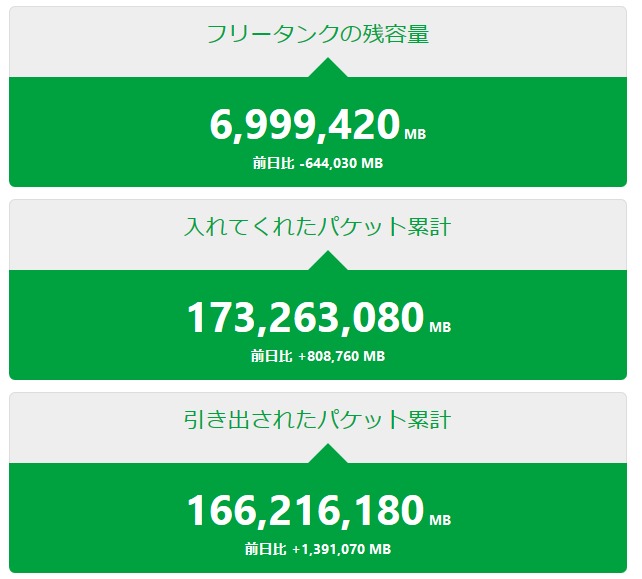The height and width of the screenshot is (579, 642).
Task: Click the MB unit beside 166,216,180
Action: pos(440,520)
